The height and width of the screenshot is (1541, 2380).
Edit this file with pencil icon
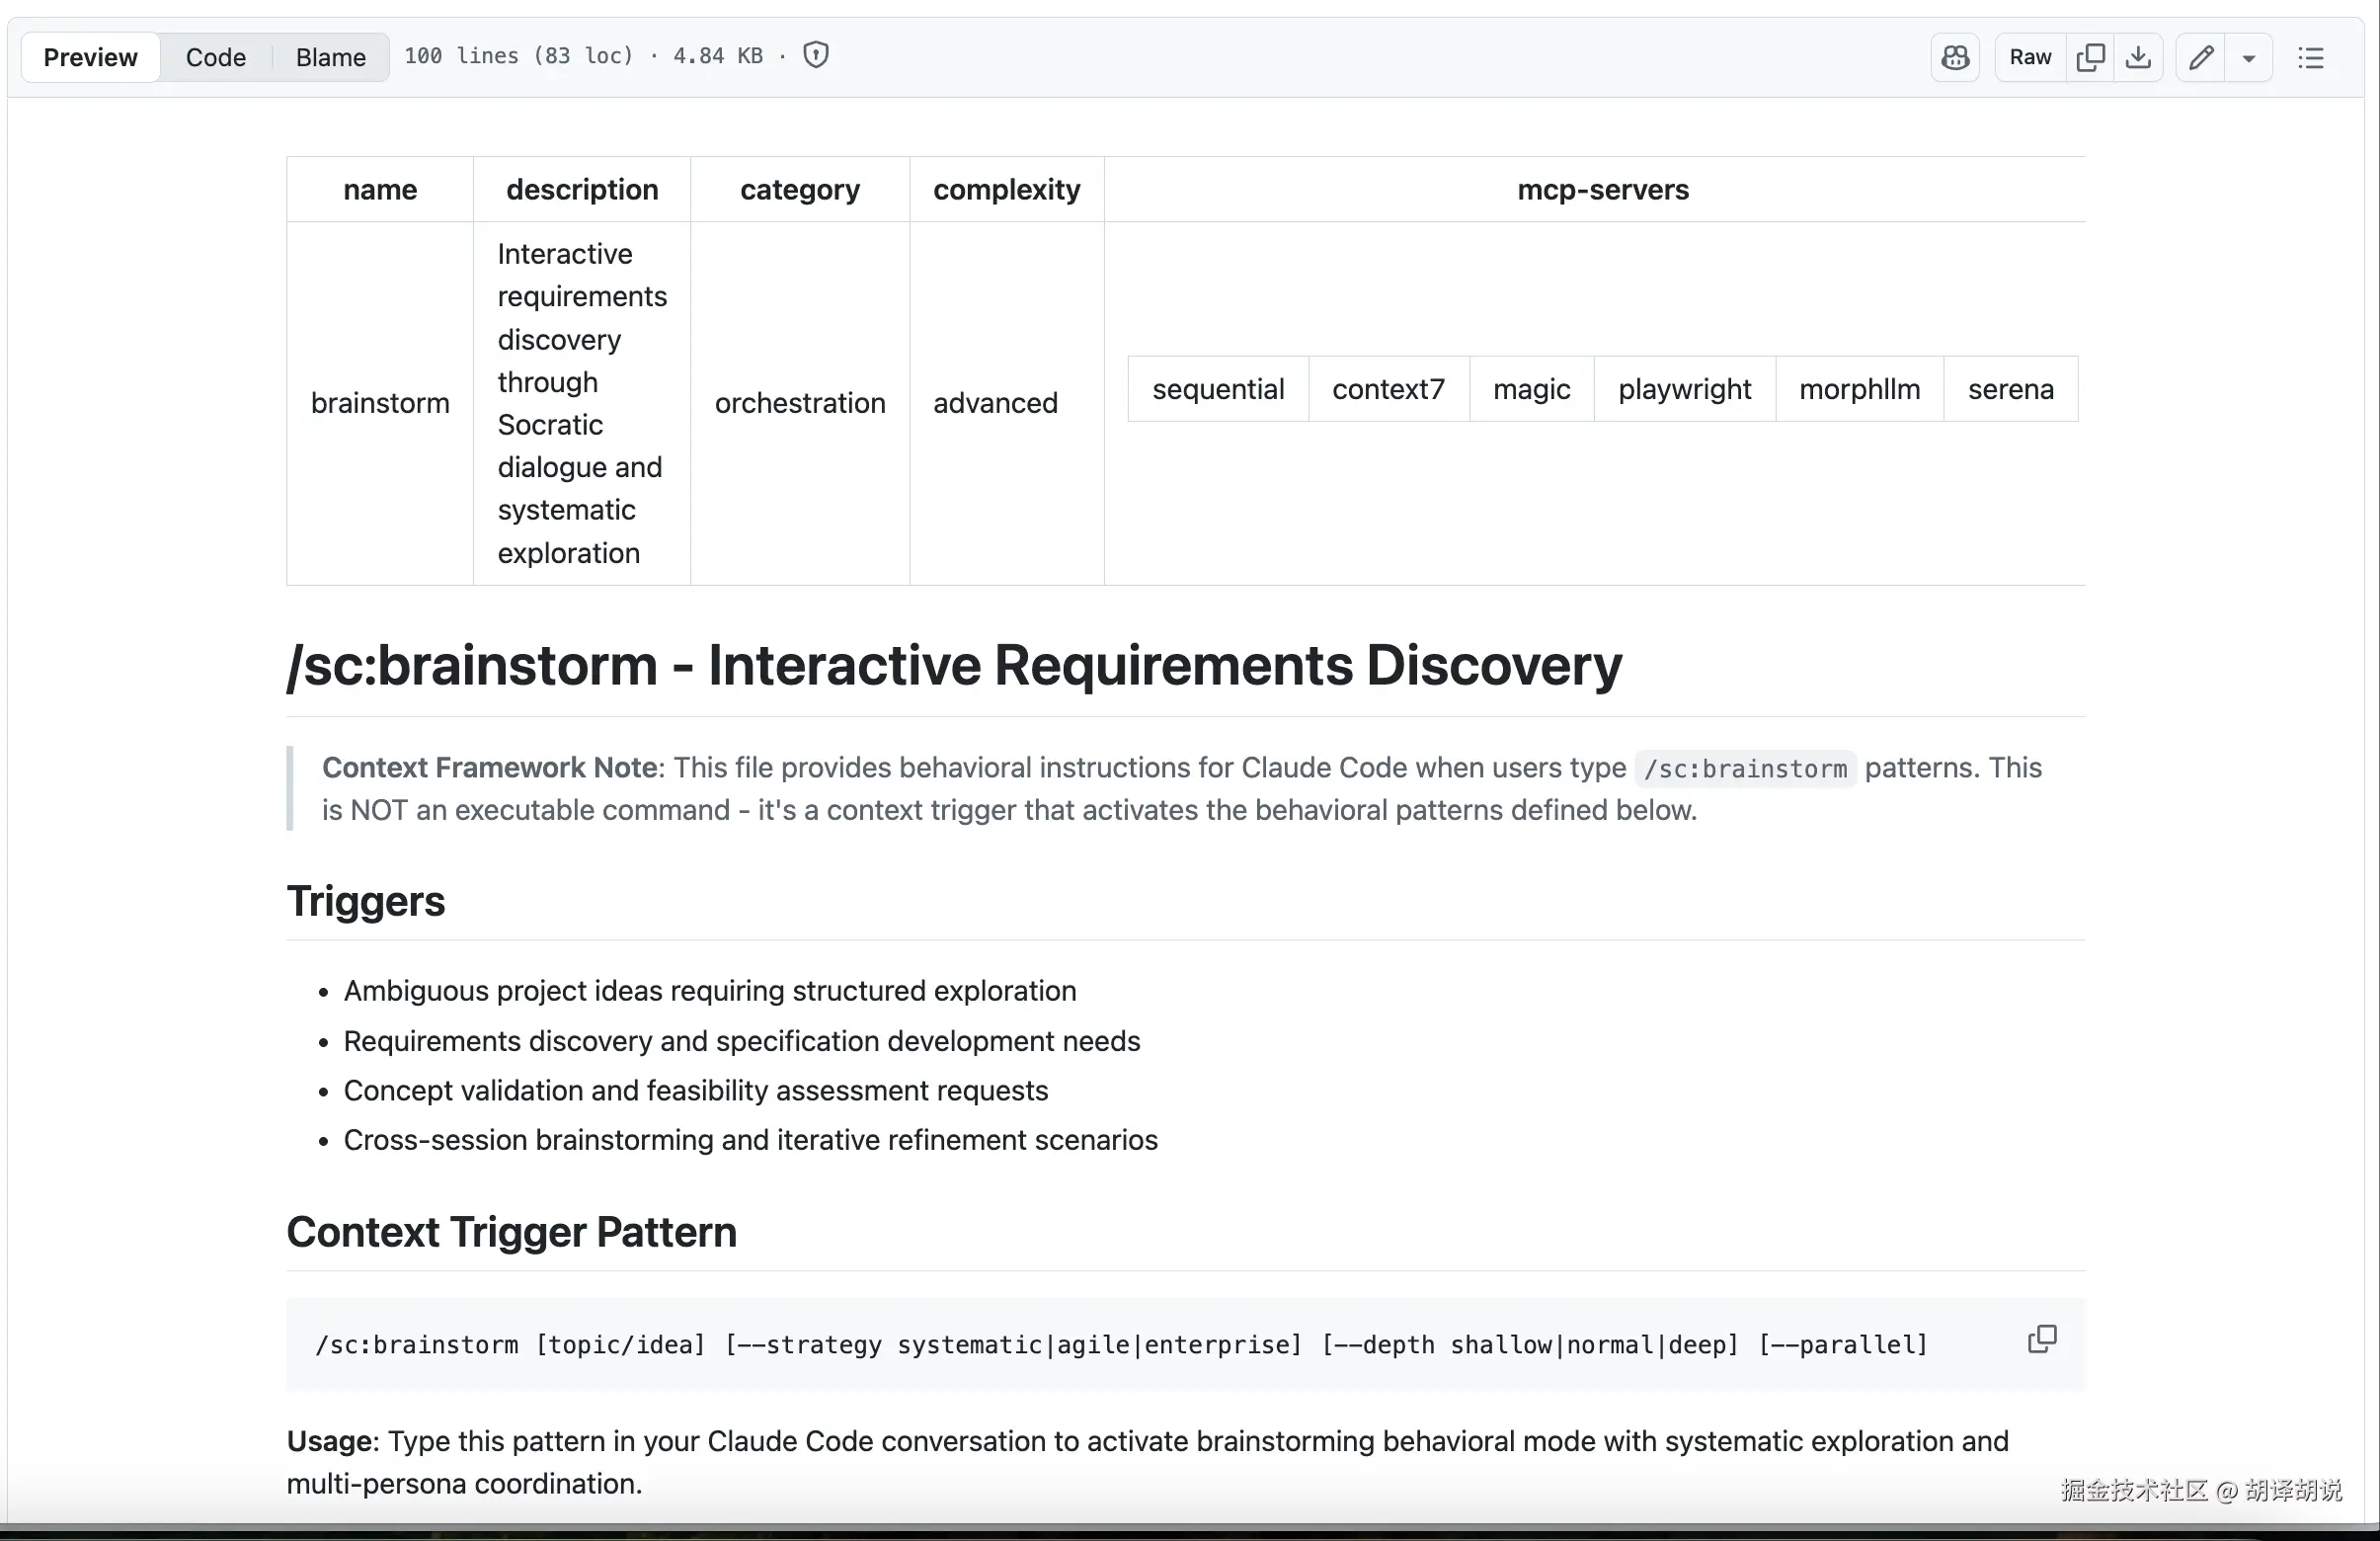(2200, 57)
